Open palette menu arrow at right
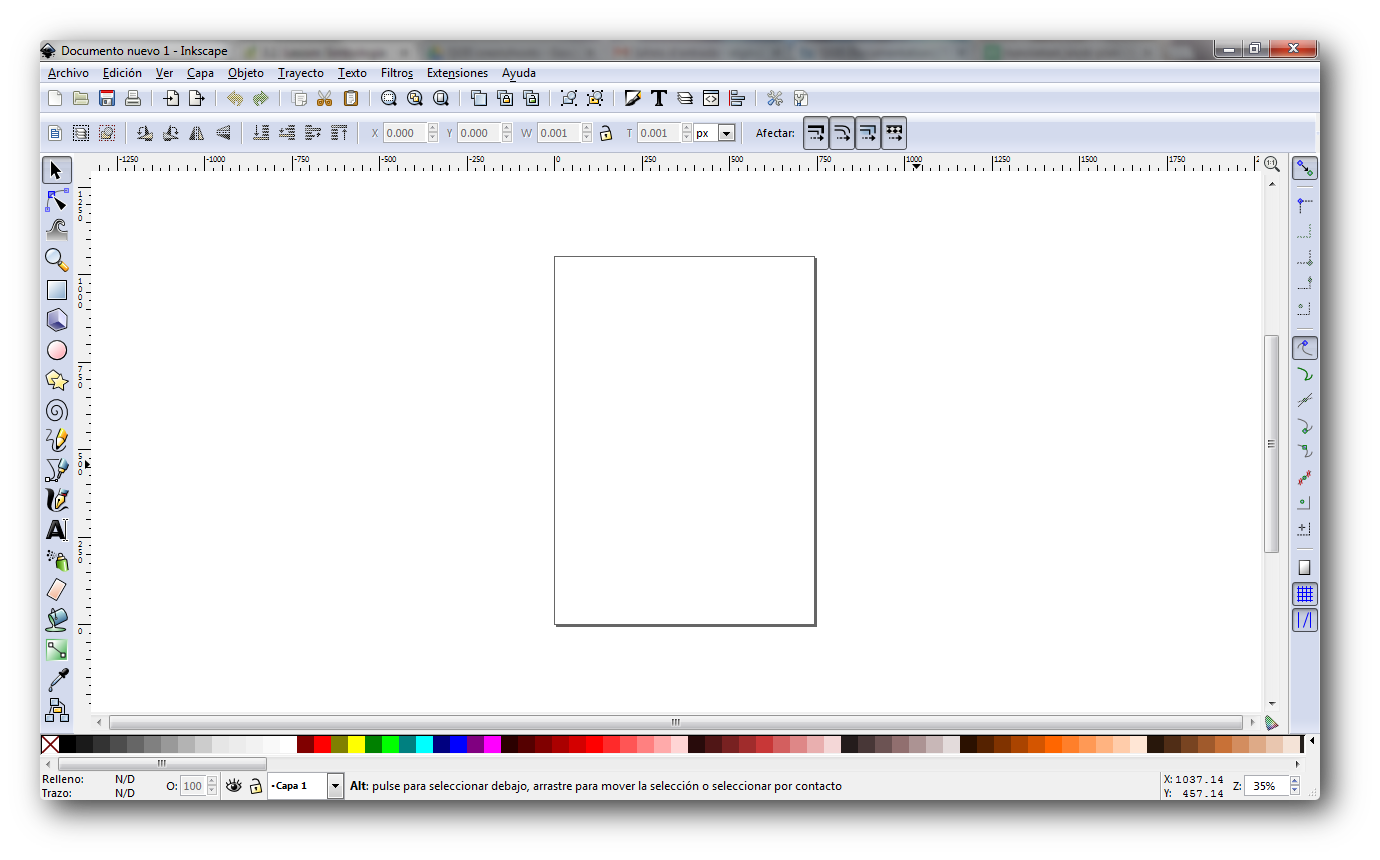The image size is (1380, 860). pyautogui.click(x=1312, y=743)
